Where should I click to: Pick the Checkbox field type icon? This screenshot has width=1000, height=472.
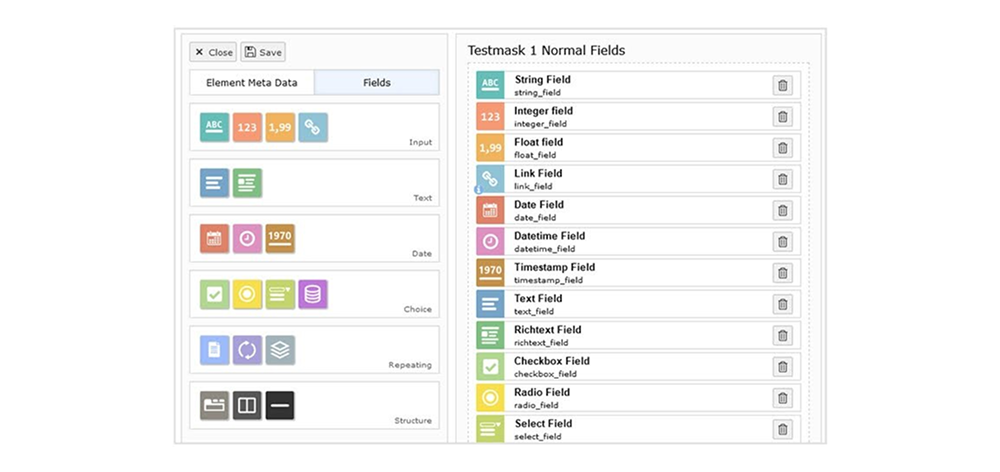pos(215,294)
